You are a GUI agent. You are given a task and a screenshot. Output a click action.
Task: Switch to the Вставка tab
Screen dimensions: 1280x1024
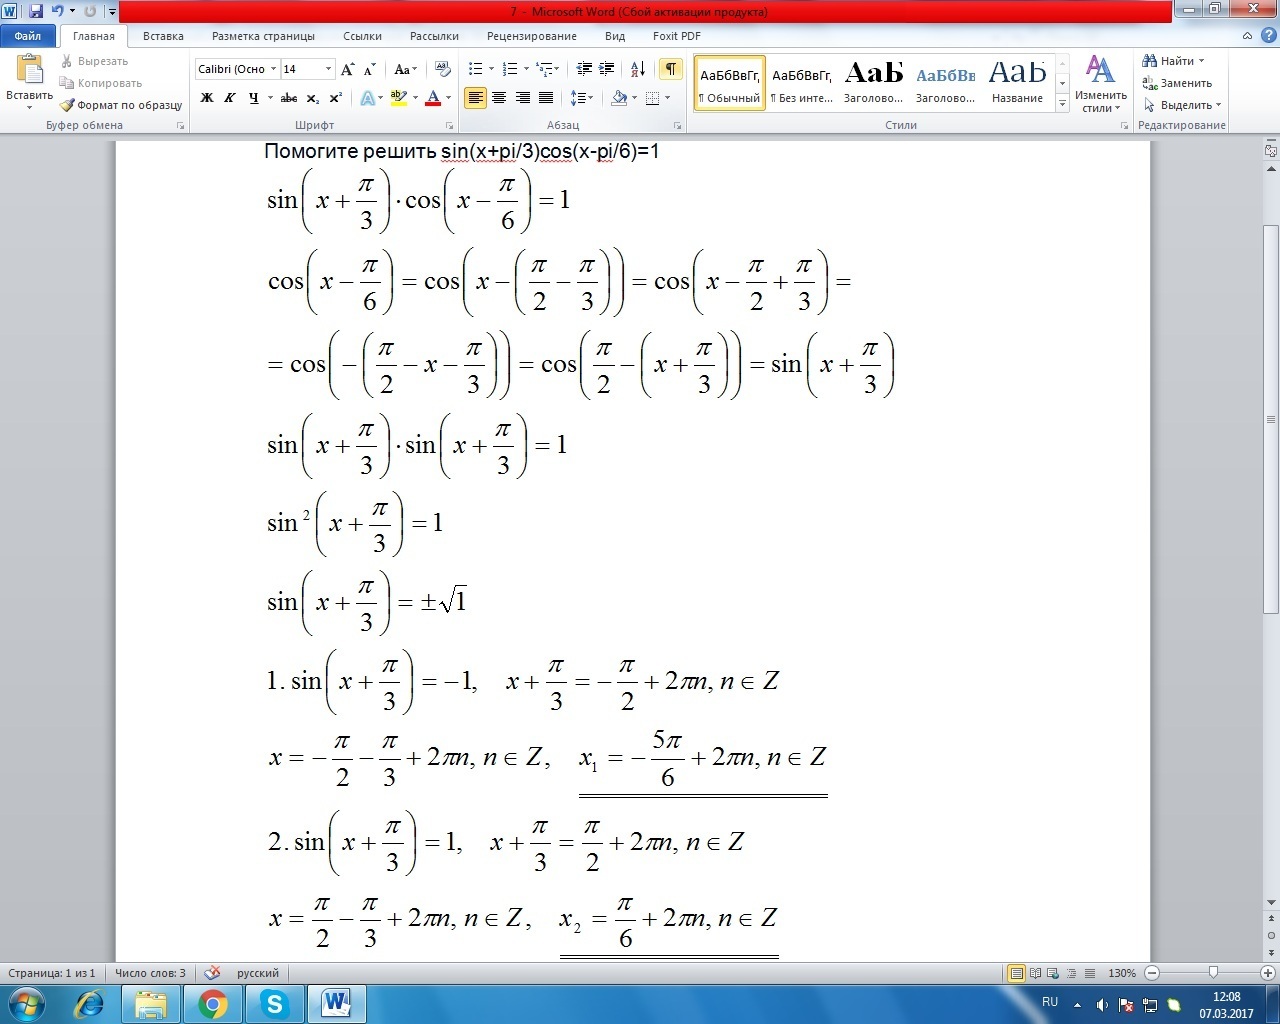163,36
